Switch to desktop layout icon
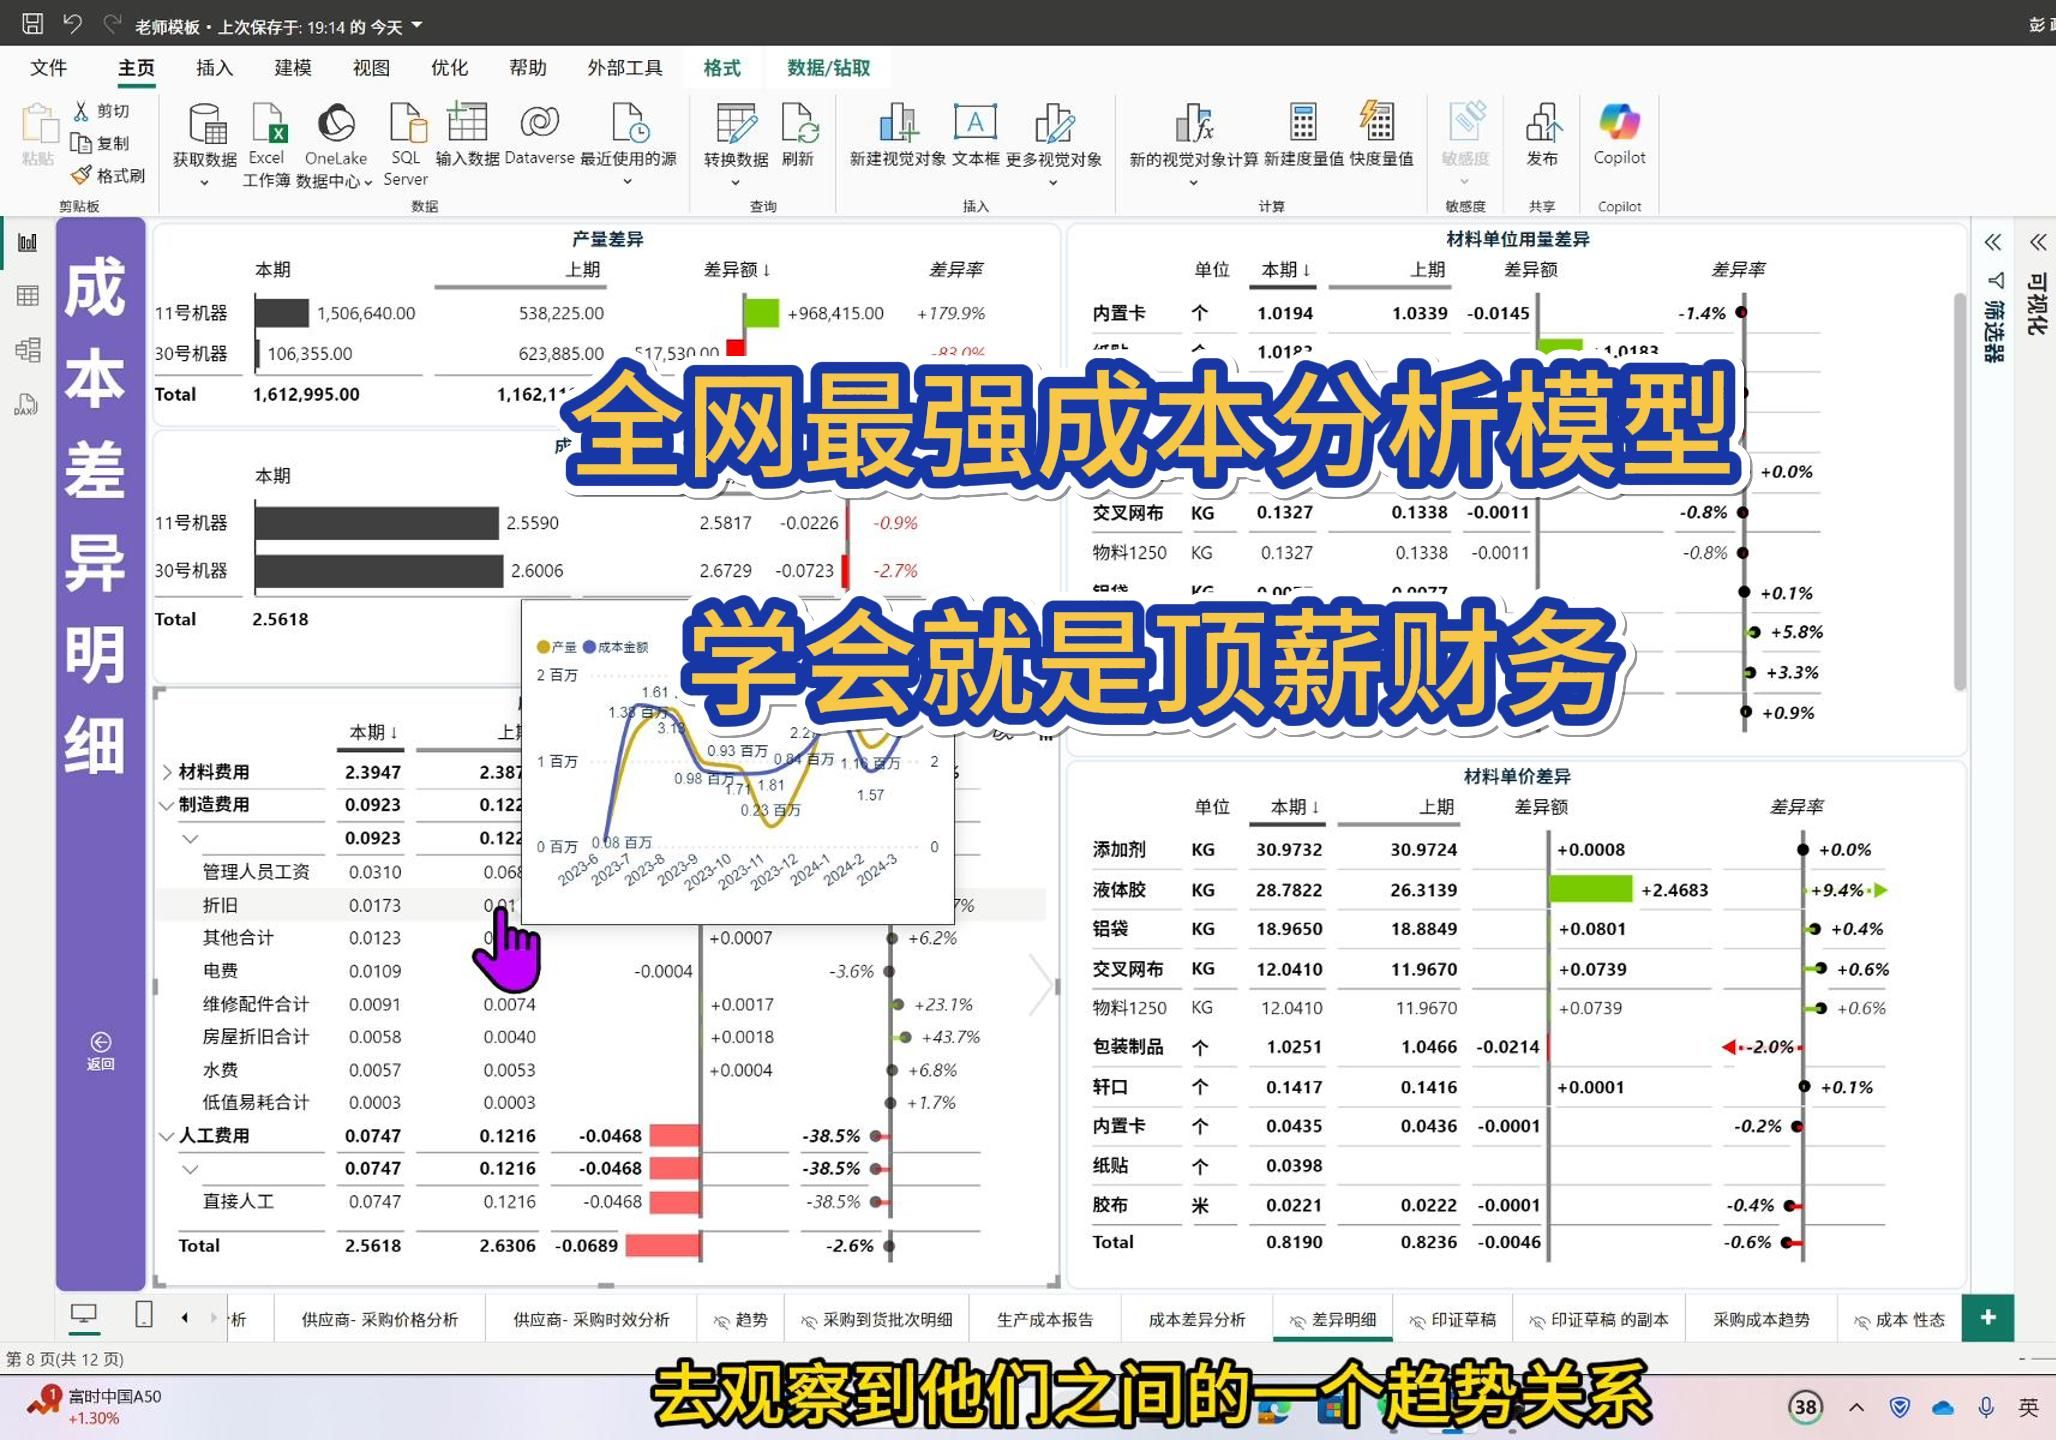The width and height of the screenshot is (2056, 1440). 84,1315
